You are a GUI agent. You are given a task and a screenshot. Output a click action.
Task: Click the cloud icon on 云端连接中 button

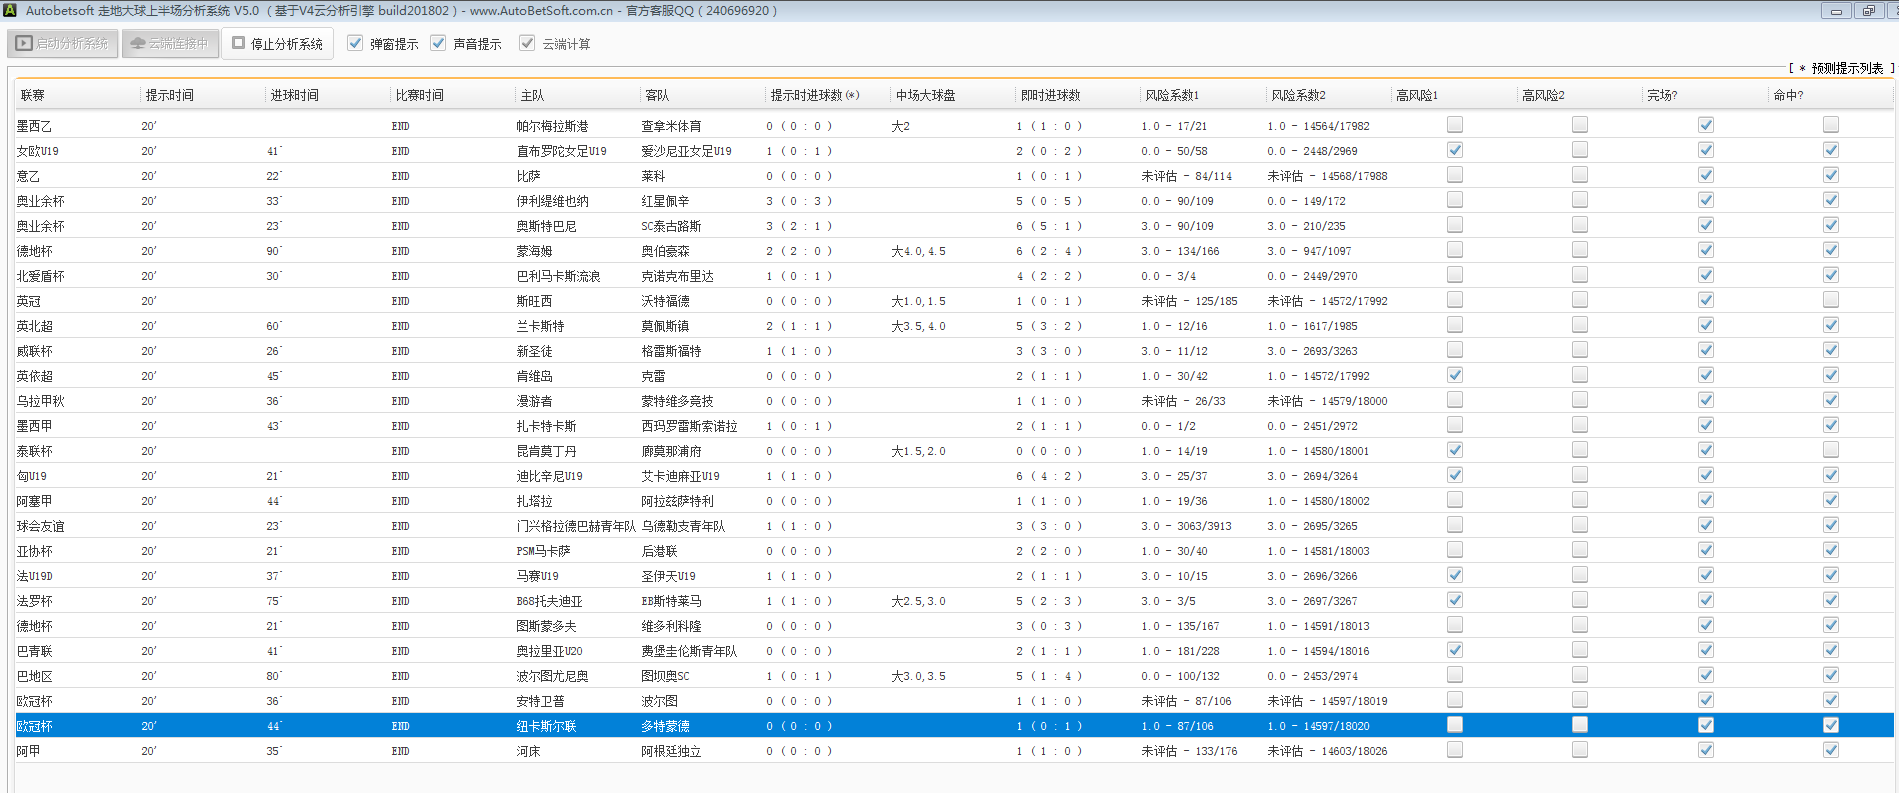pyautogui.click(x=138, y=44)
